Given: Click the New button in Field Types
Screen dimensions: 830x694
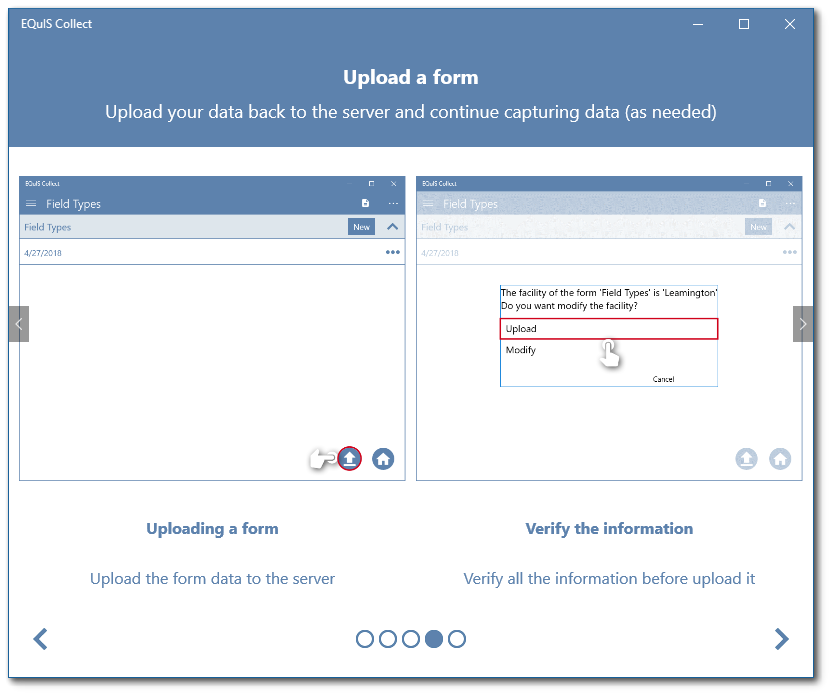Looking at the screenshot, I should tap(361, 227).
